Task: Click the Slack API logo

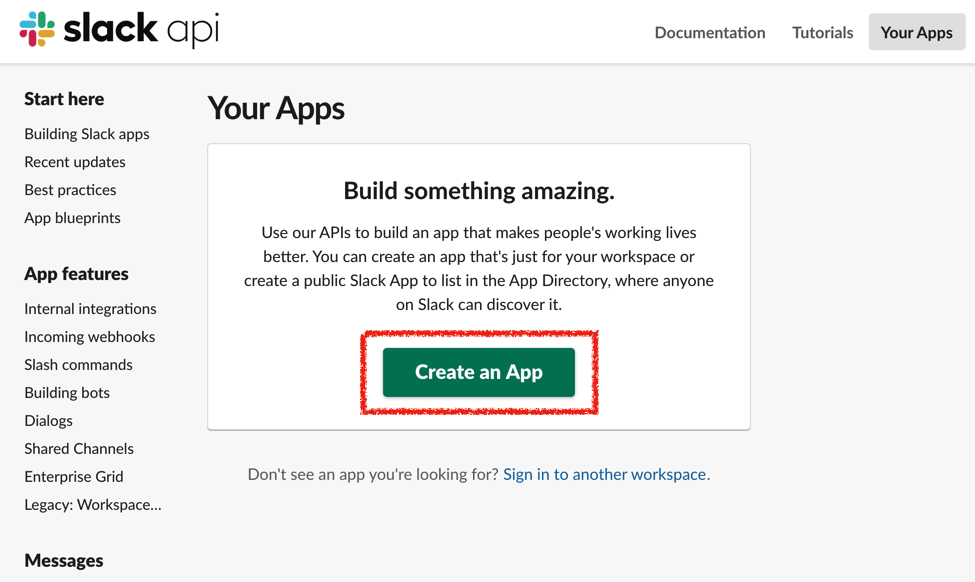Action: pyautogui.click(x=119, y=29)
